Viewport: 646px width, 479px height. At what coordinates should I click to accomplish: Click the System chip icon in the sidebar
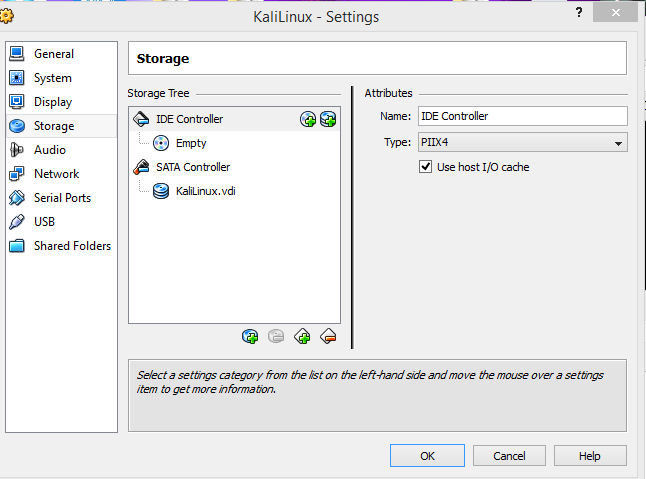click(17, 78)
